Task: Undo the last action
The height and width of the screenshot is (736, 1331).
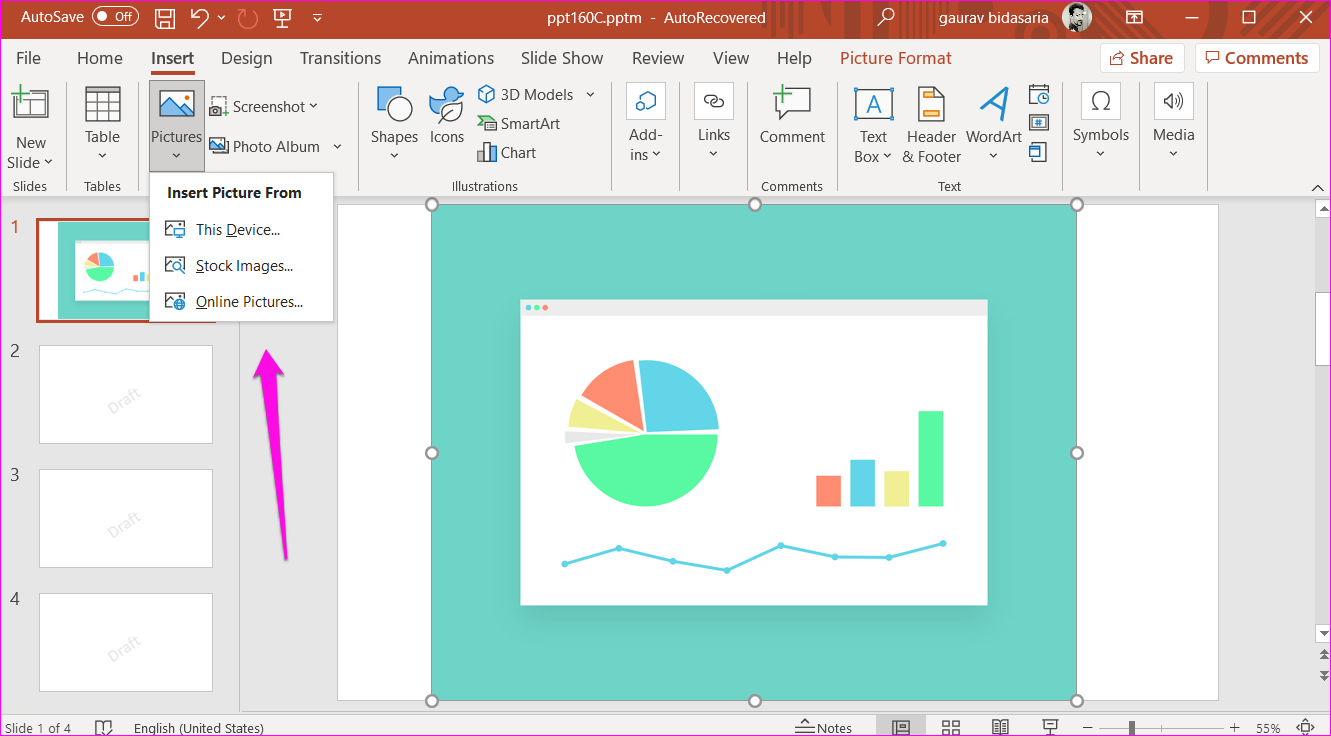Action: tap(199, 17)
